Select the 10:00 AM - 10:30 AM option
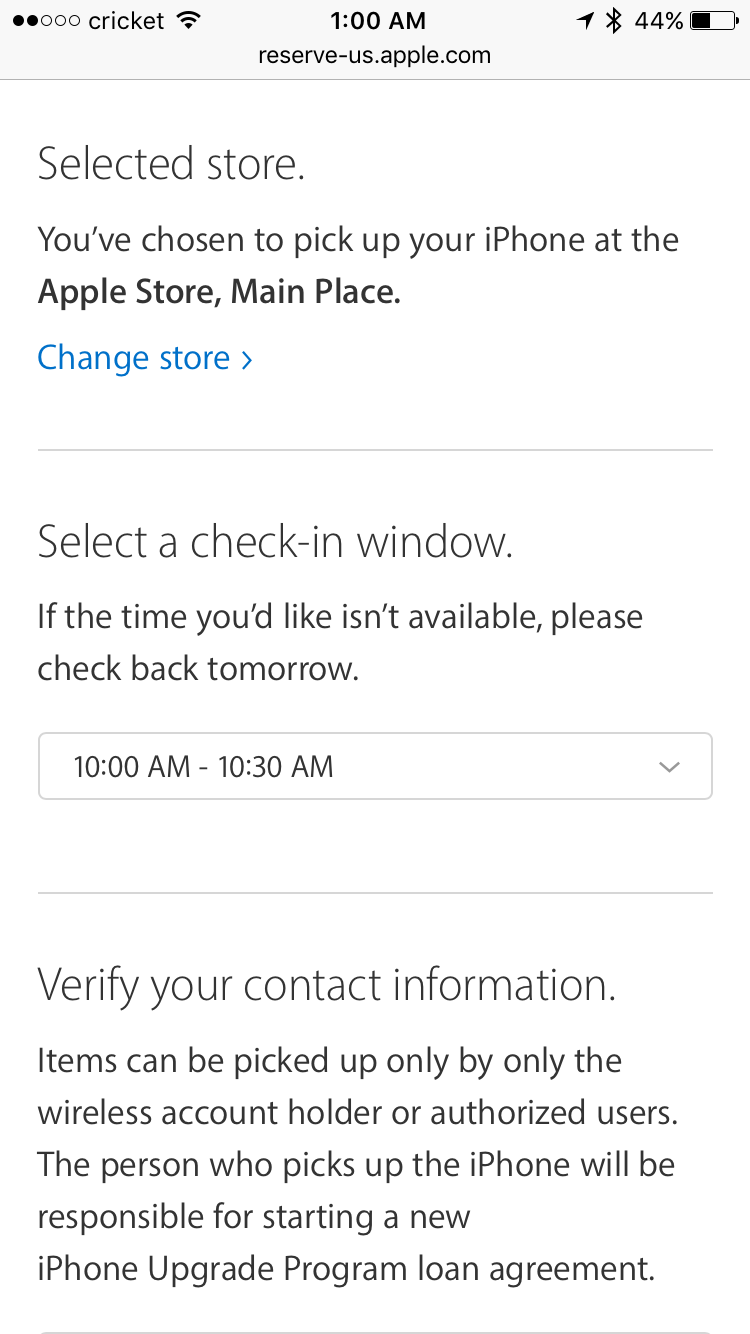Screen dimensions: 750x1334 [x=204, y=766]
